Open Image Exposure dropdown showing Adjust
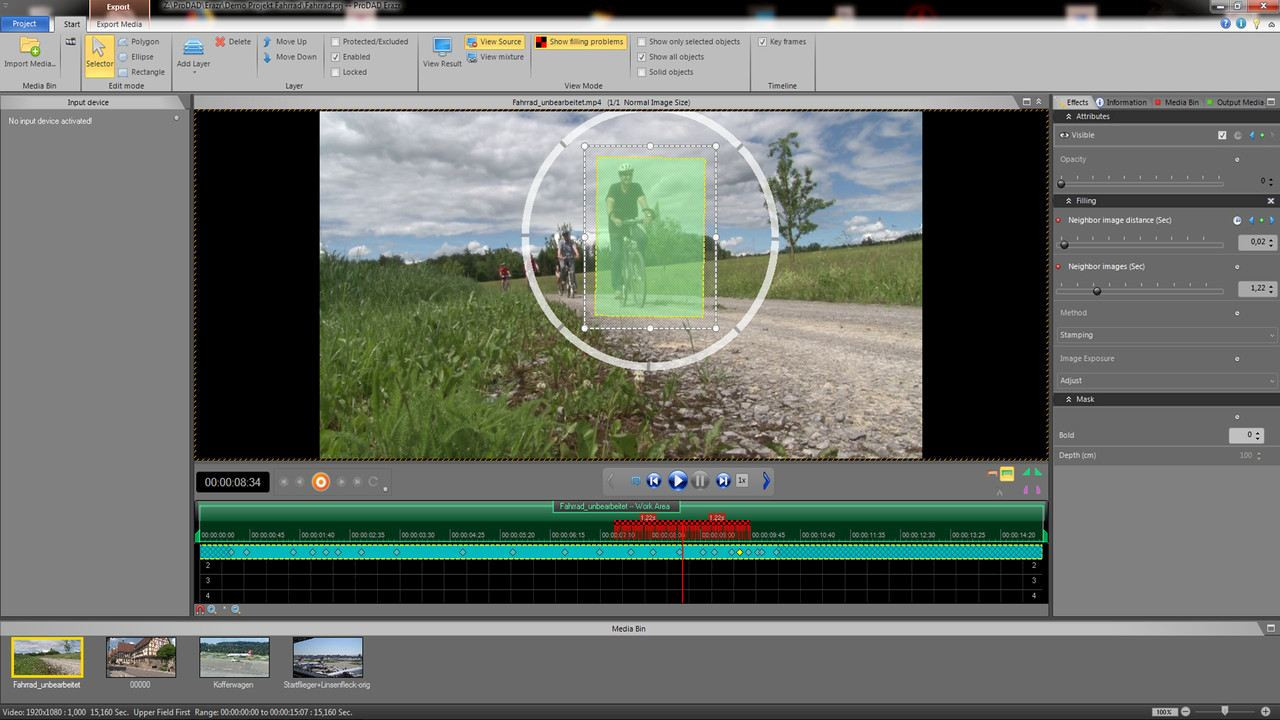1280x720 pixels. click(1166, 381)
